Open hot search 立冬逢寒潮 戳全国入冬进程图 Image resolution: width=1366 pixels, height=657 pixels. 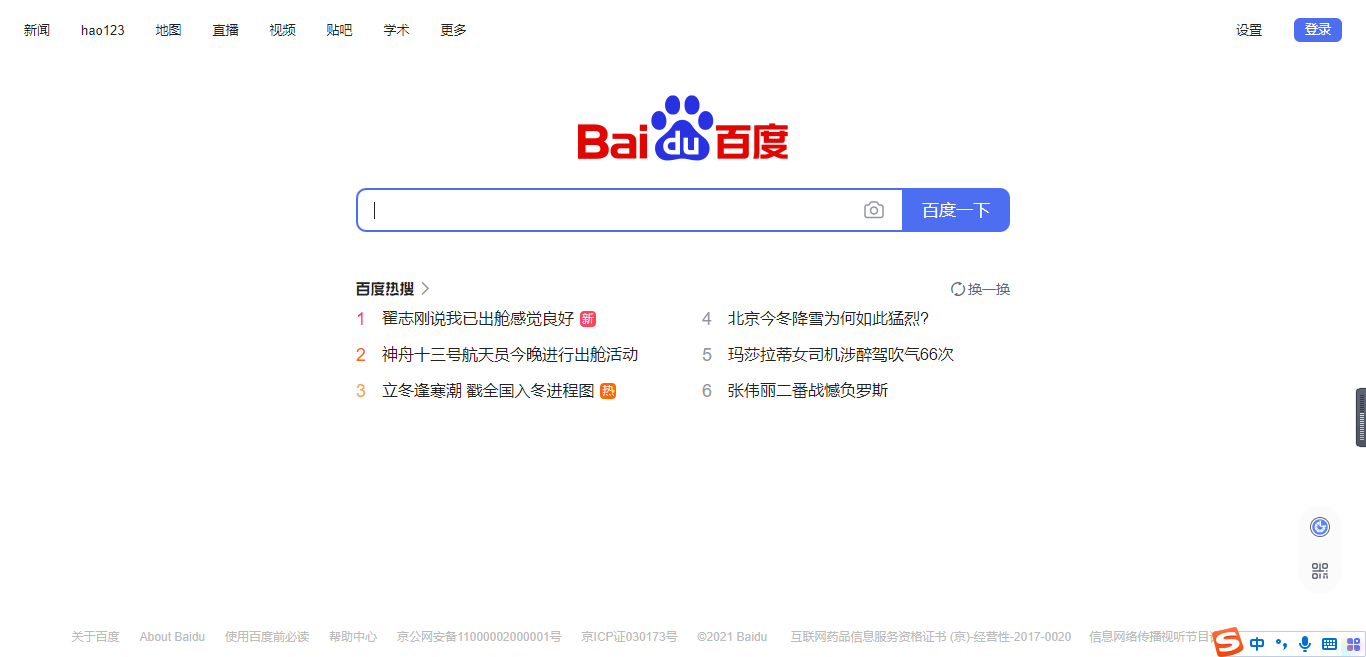pyautogui.click(x=488, y=391)
